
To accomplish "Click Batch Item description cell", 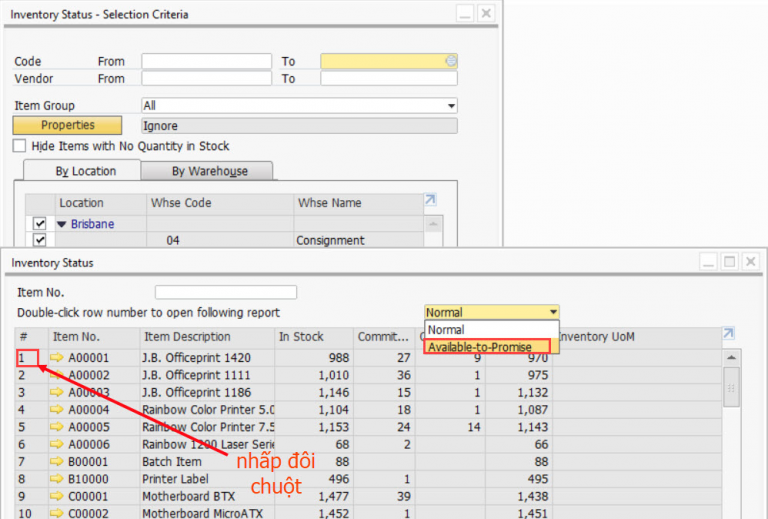I will coord(207,462).
